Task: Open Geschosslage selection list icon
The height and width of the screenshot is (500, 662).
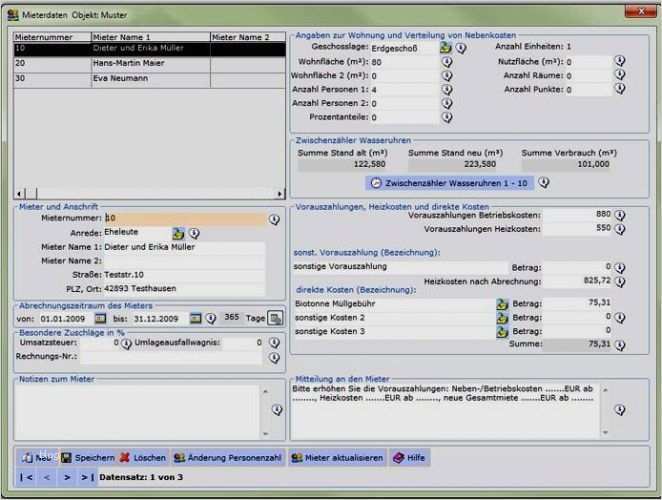Action: click(x=446, y=47)
